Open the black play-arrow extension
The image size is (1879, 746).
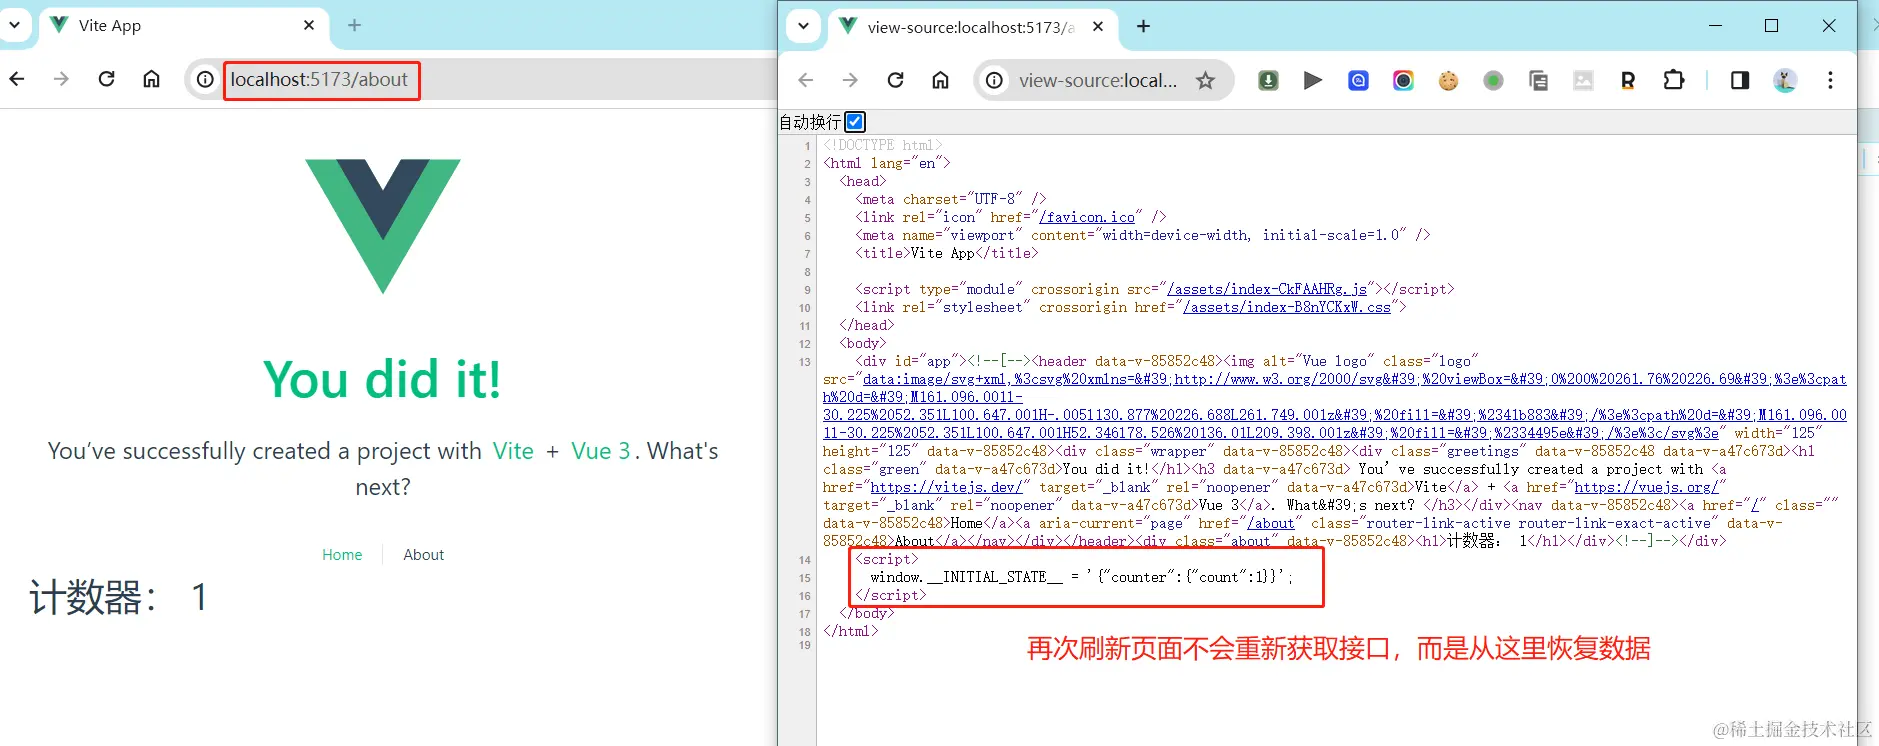point(1313,81)
